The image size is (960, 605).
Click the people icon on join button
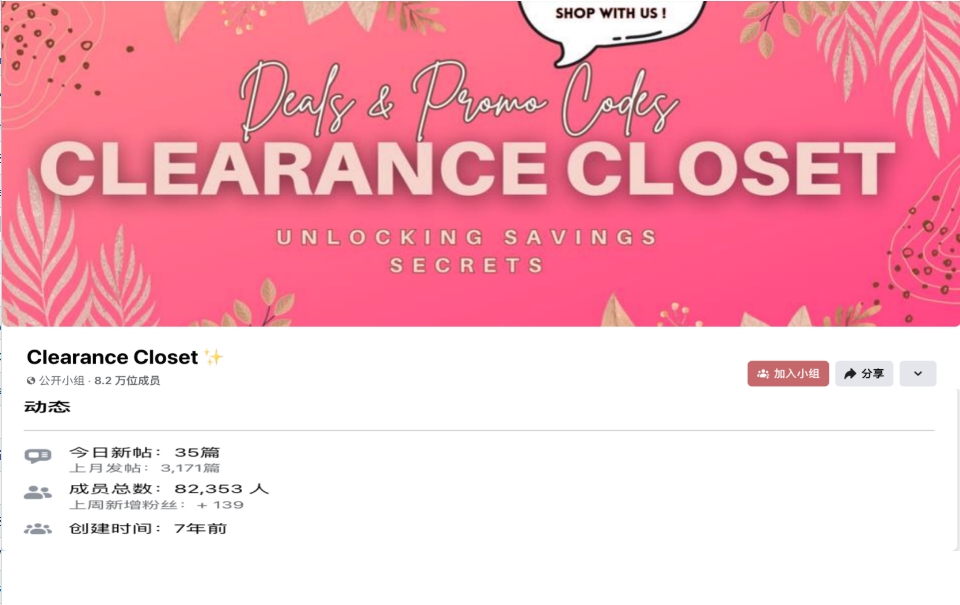pyautogui.click(x=763, y=374)
